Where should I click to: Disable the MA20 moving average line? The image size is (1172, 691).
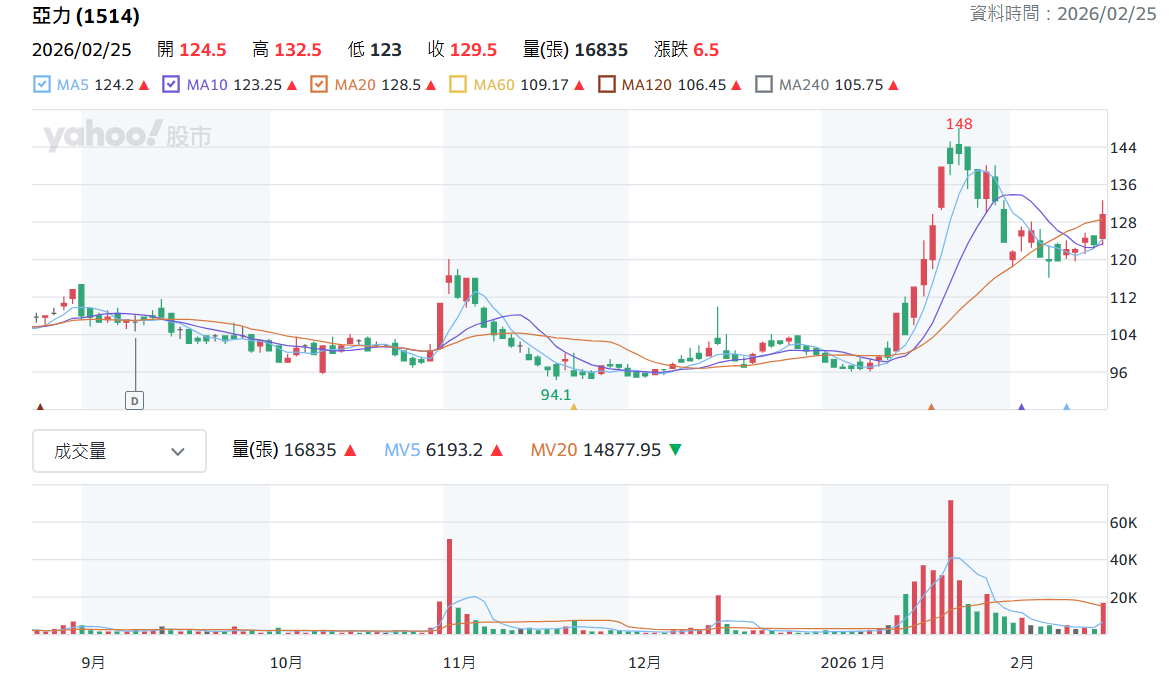tap(319, 85)
